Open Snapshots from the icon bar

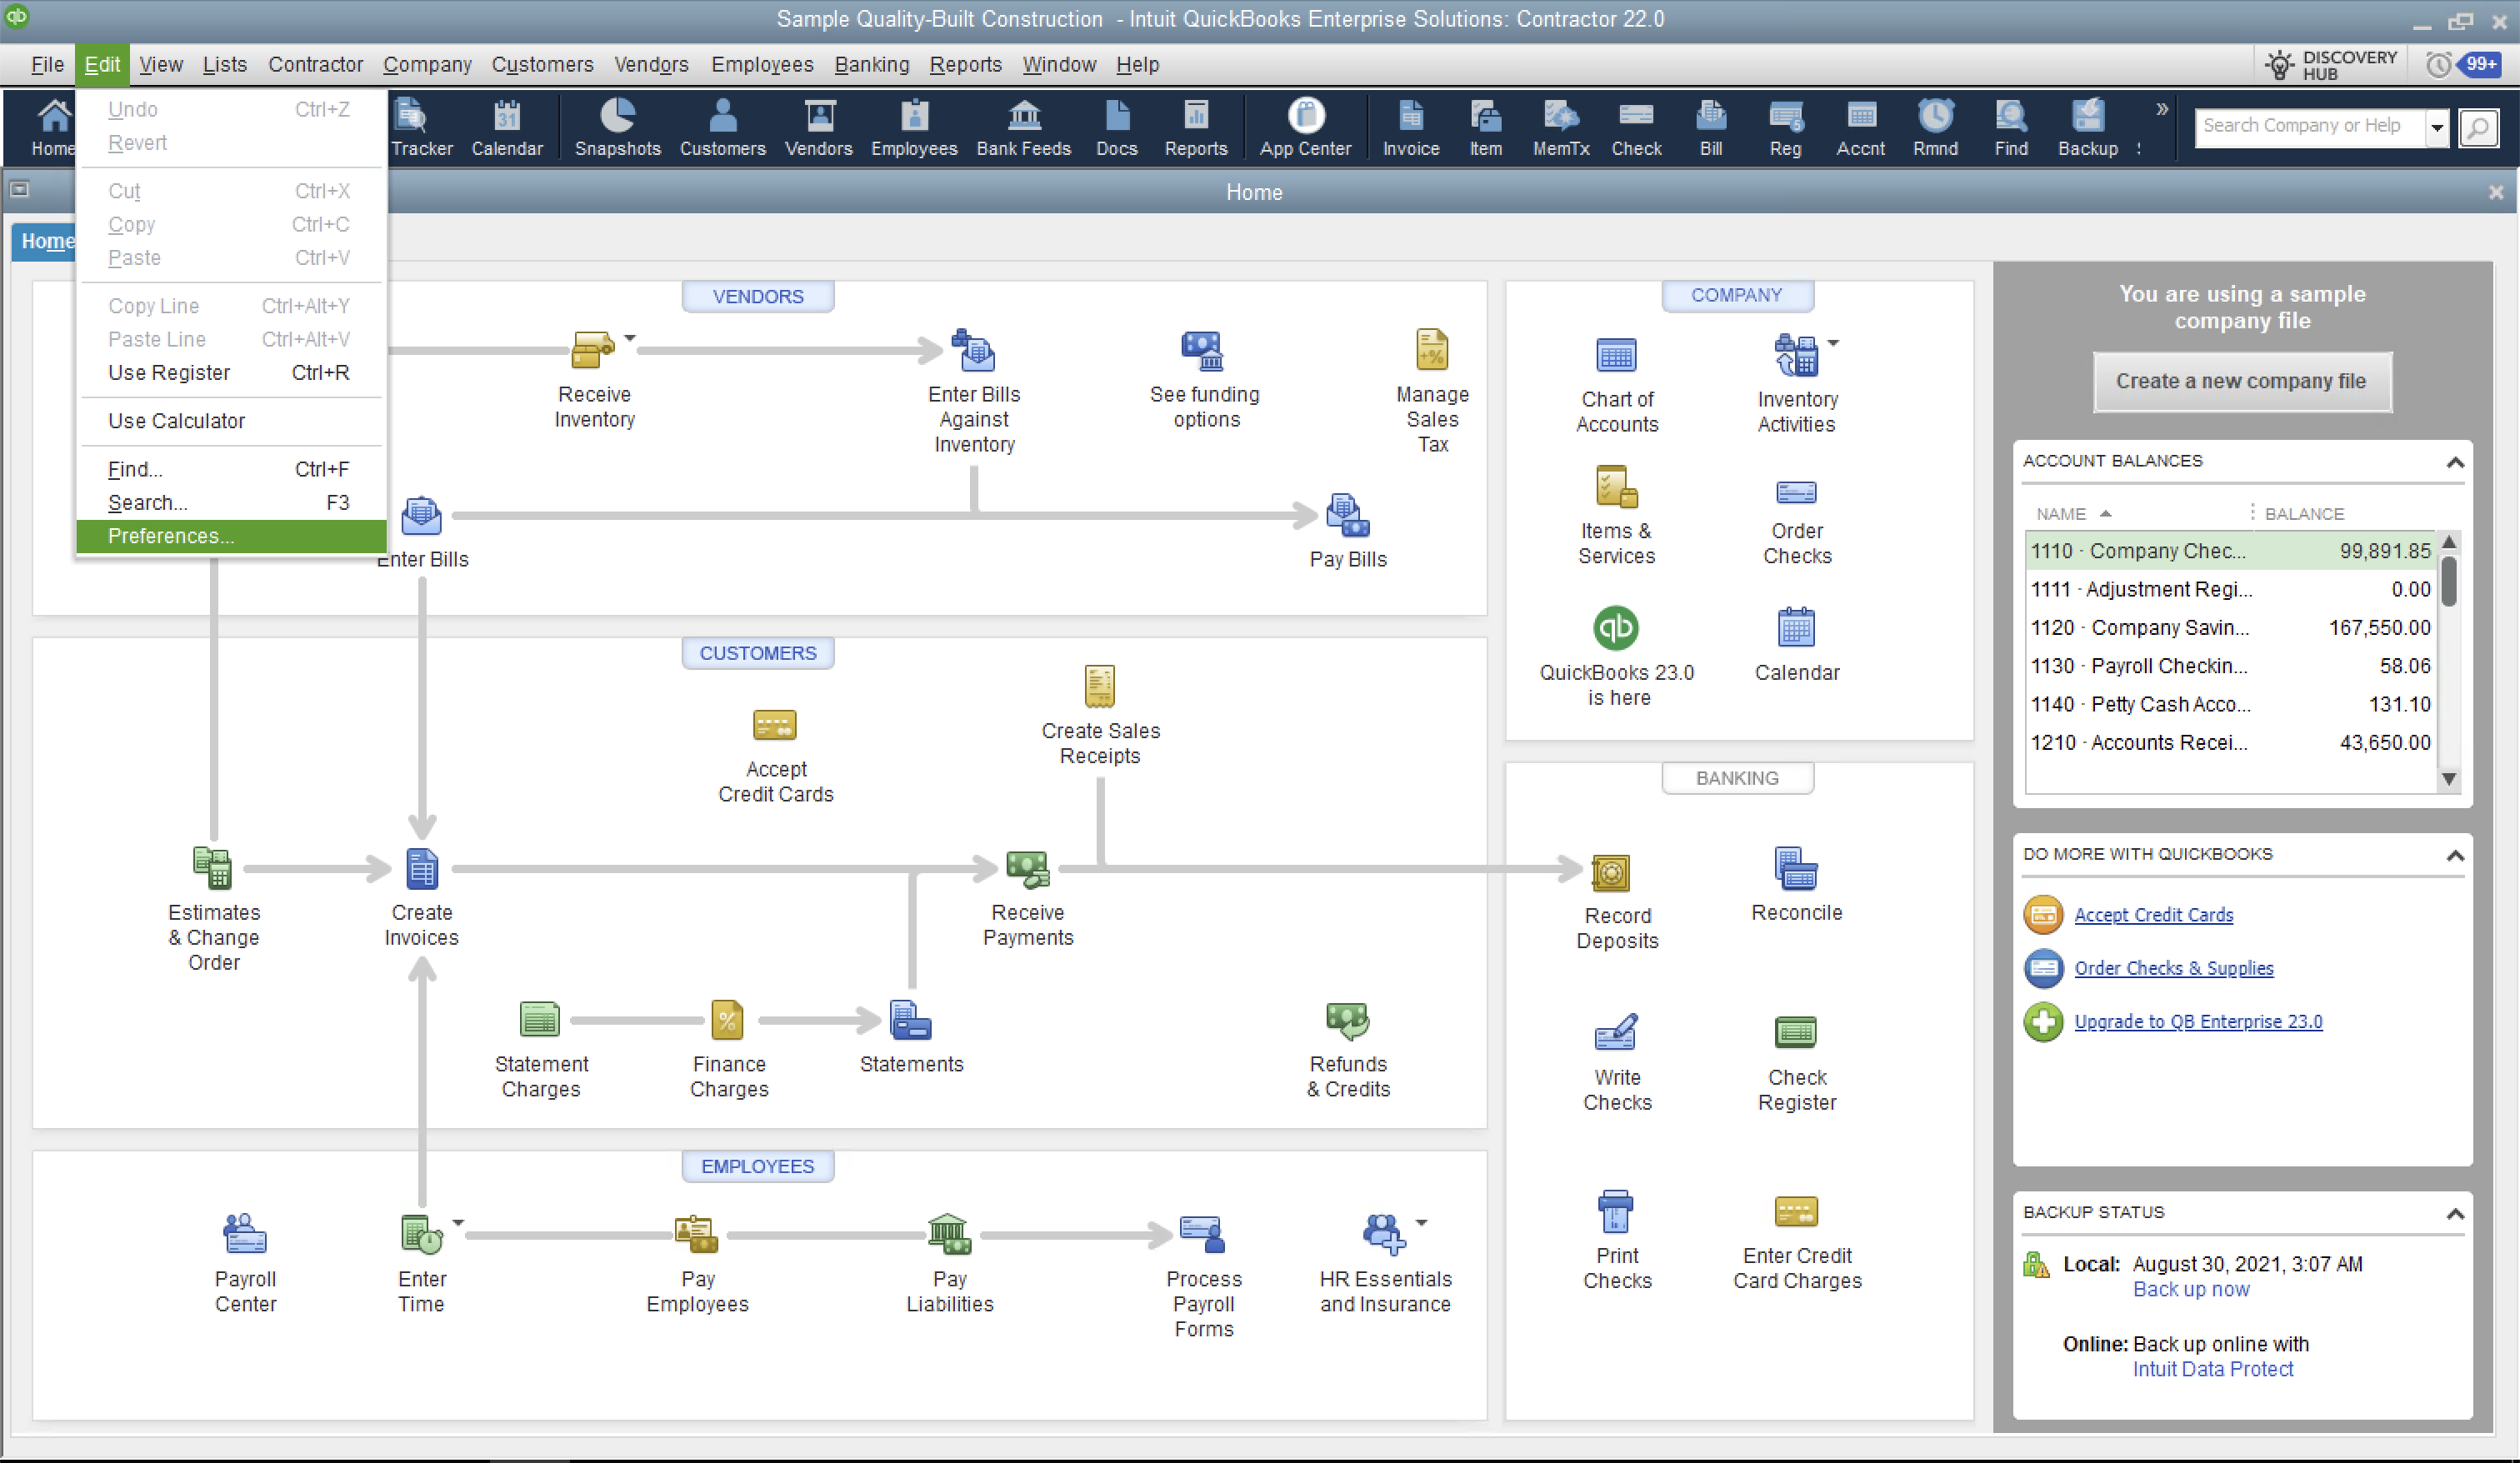(x=617, y=128)
